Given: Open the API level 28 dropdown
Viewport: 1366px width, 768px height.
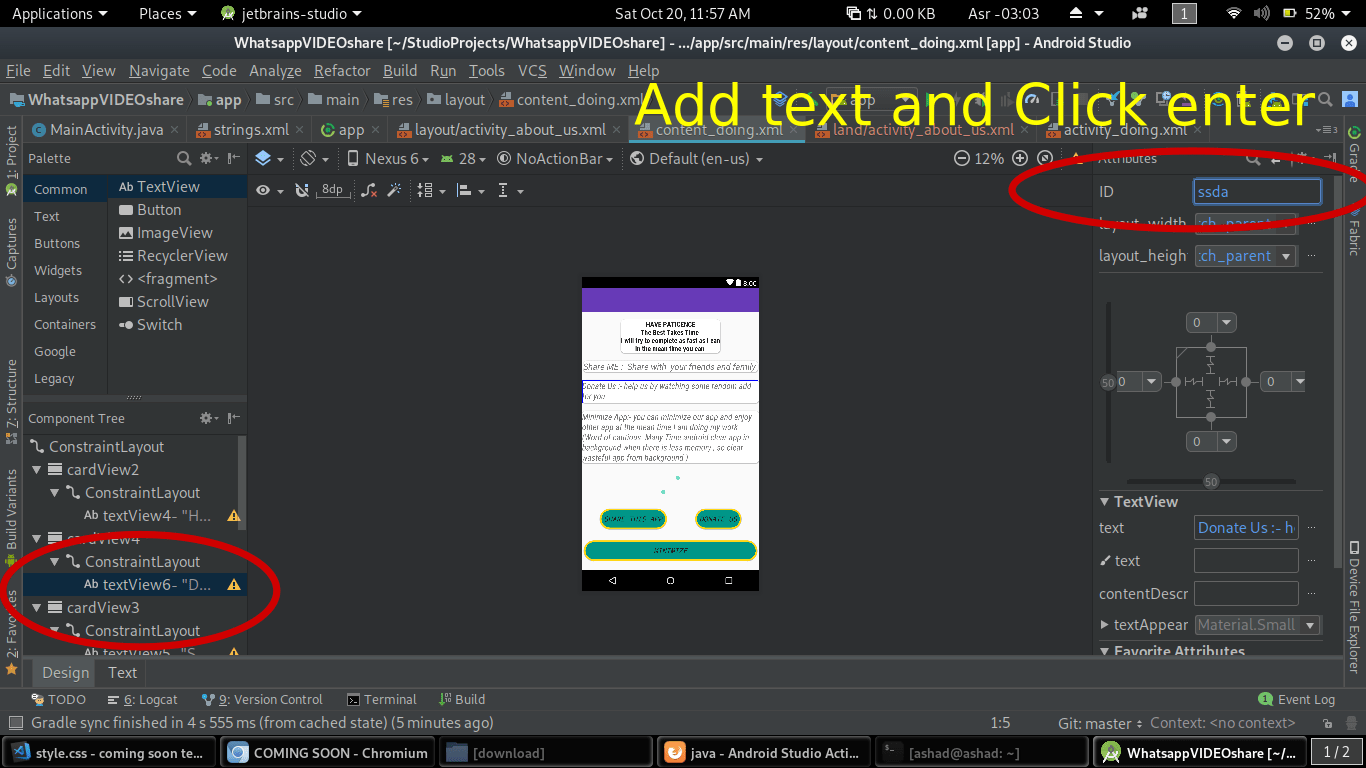Looking at the screenshot, I should coord(463,158).
